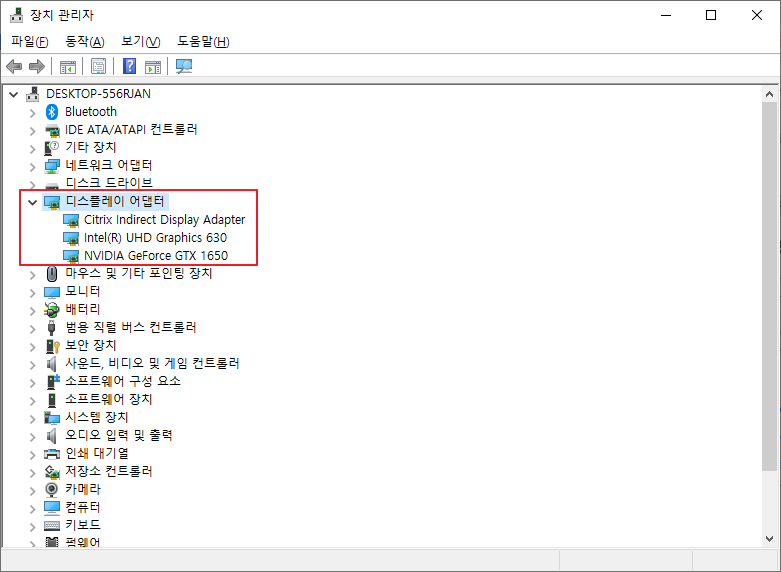Click the 디스플레이 어댑터 category icon
Screen dimensions: 781x572
(x=52, y=202)
